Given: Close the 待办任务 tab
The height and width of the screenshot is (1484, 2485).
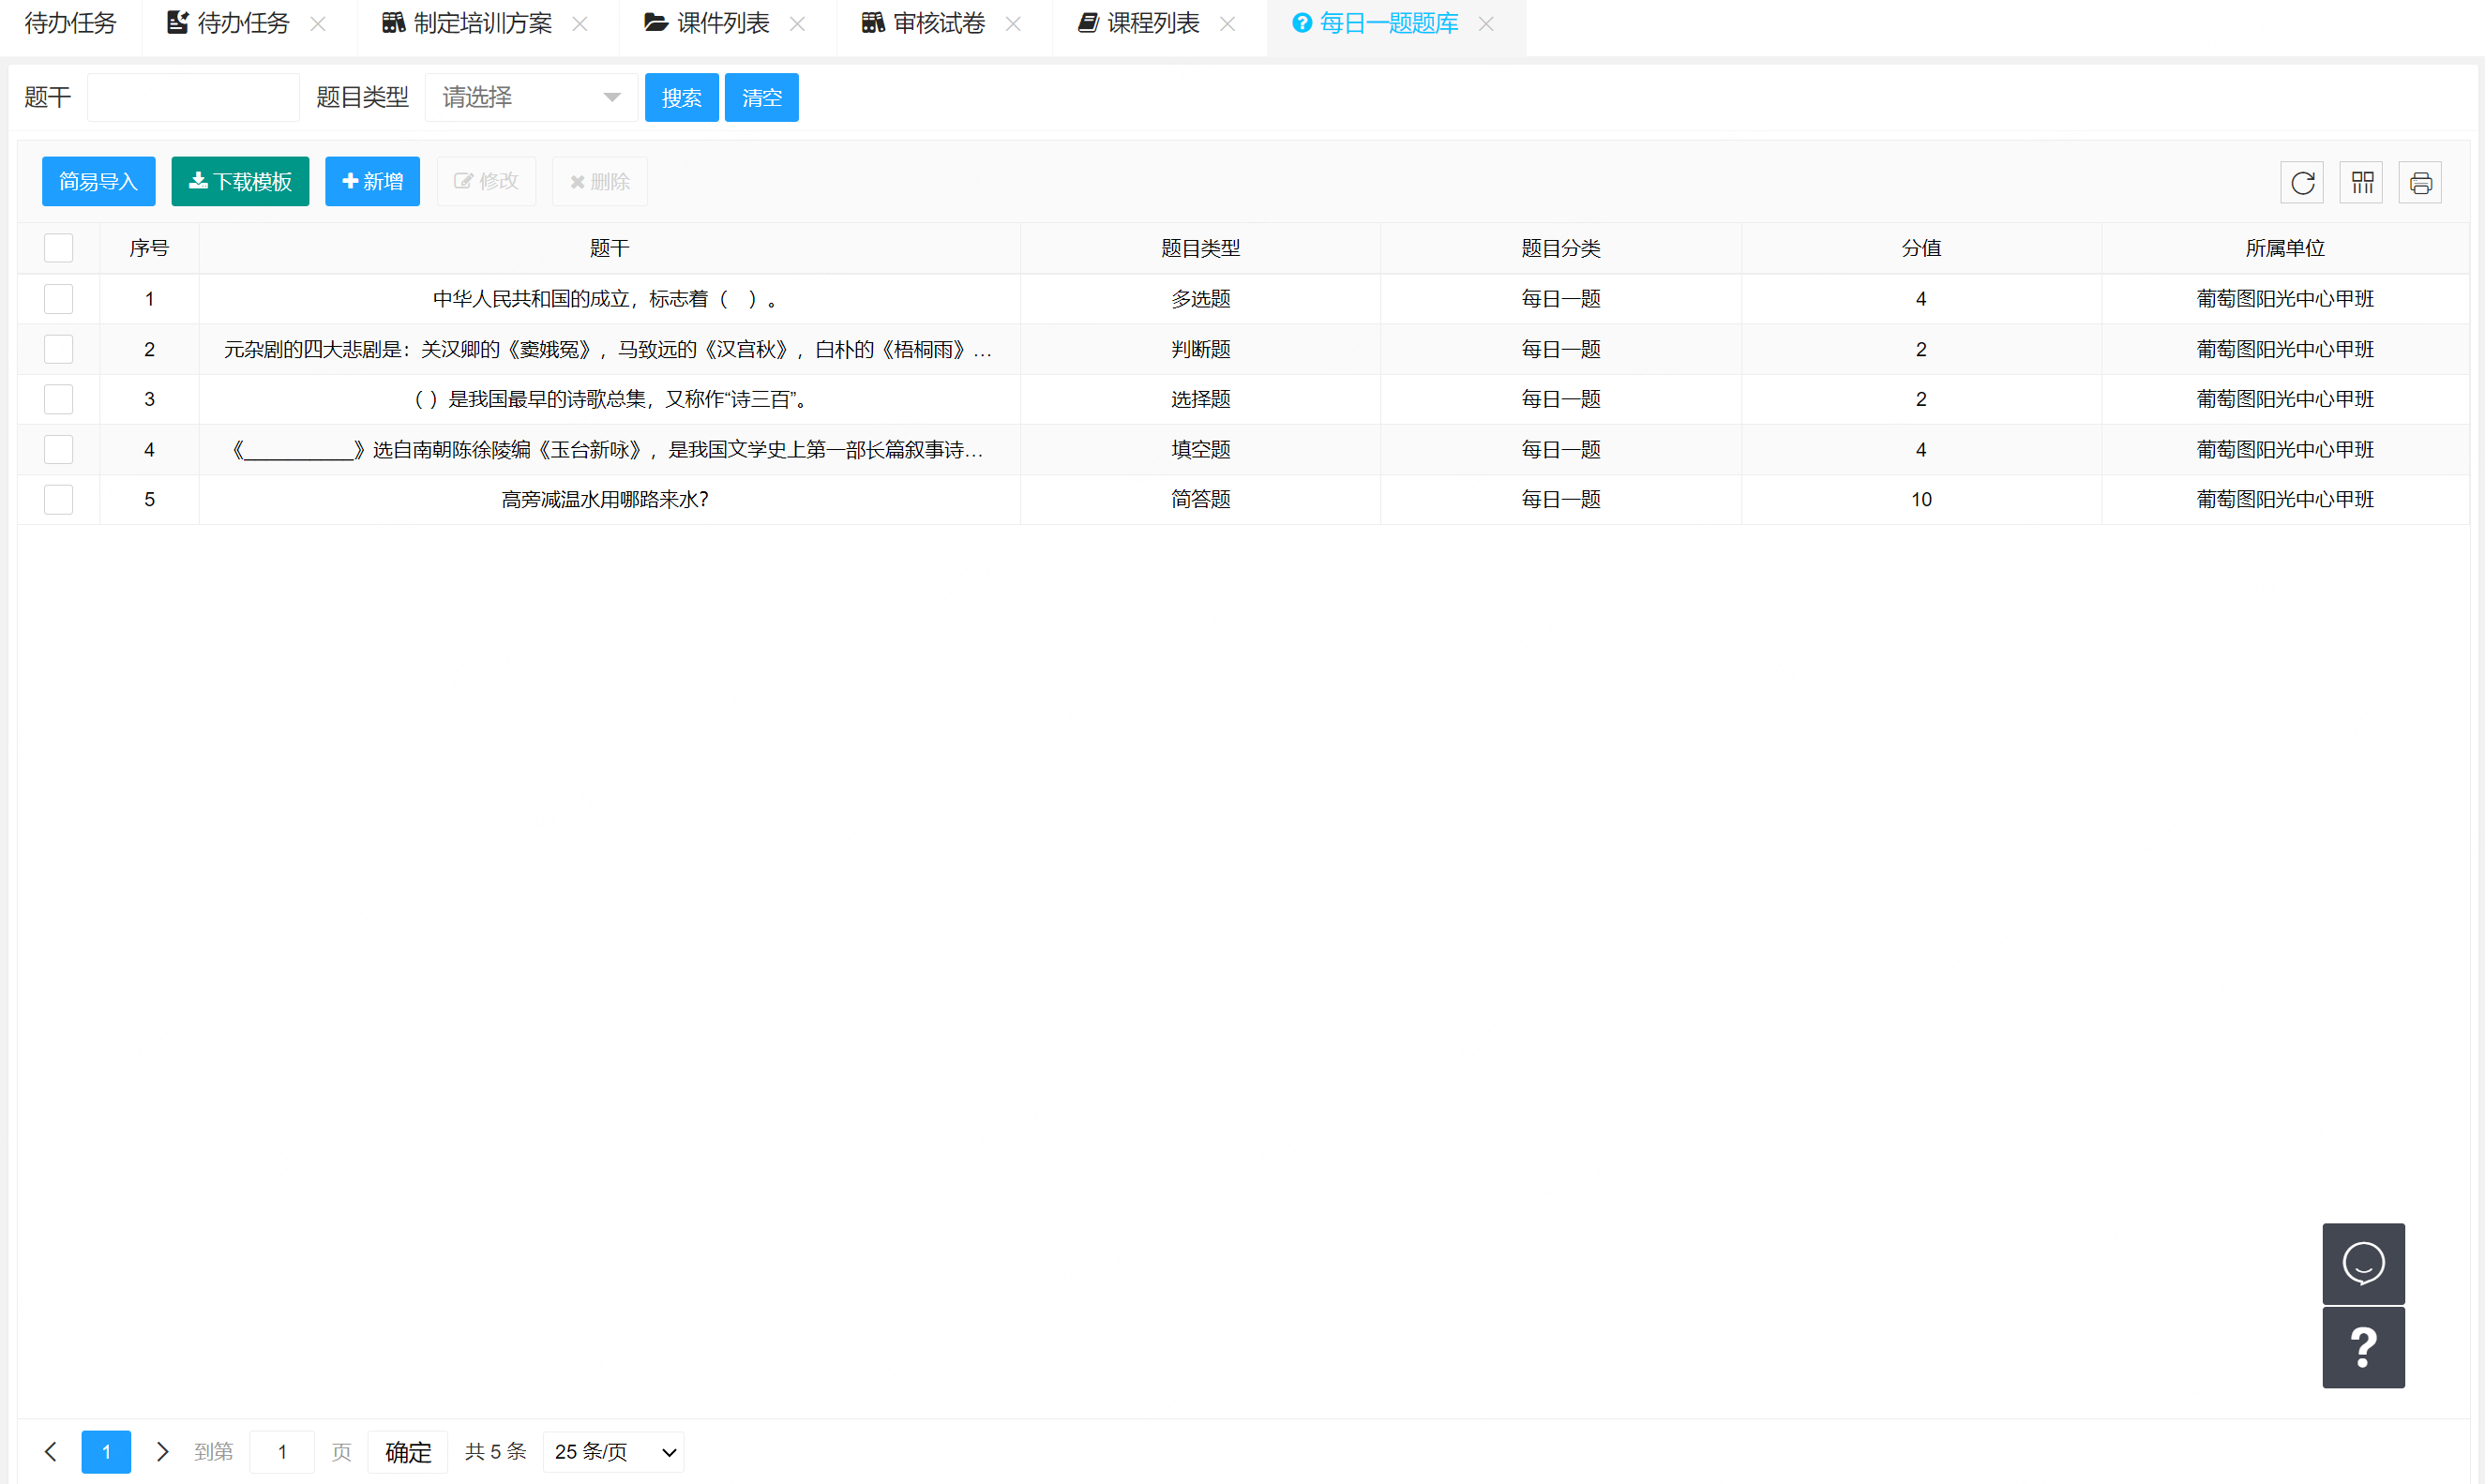Looking at the screenshot, I should tap(318, 23).
